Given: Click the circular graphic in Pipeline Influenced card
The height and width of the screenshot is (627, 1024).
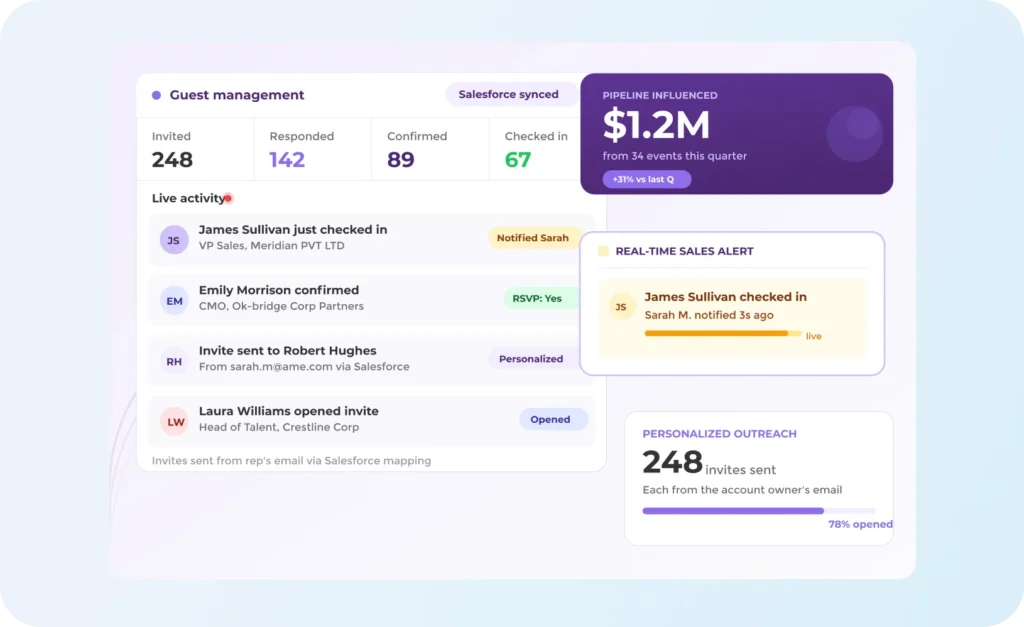Looking at the screenshot, I should click(x=855, y=133).
